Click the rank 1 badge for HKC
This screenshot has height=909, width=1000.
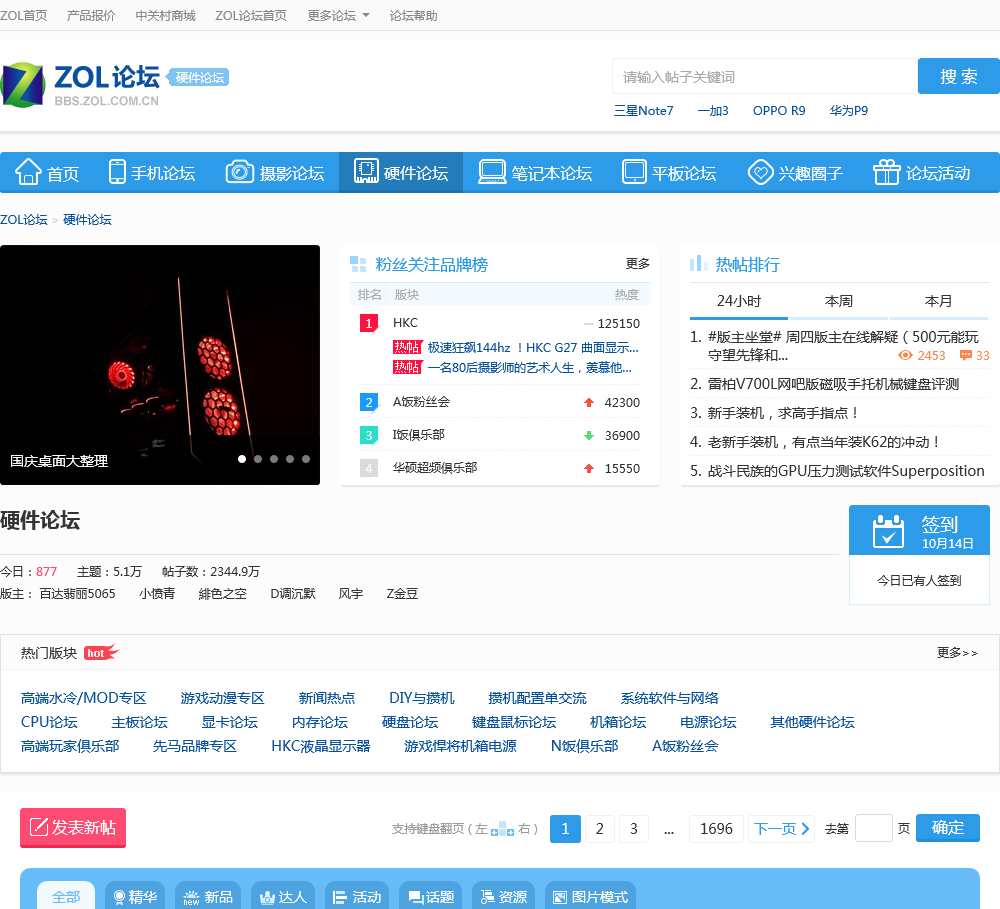(x=369, y=323)
